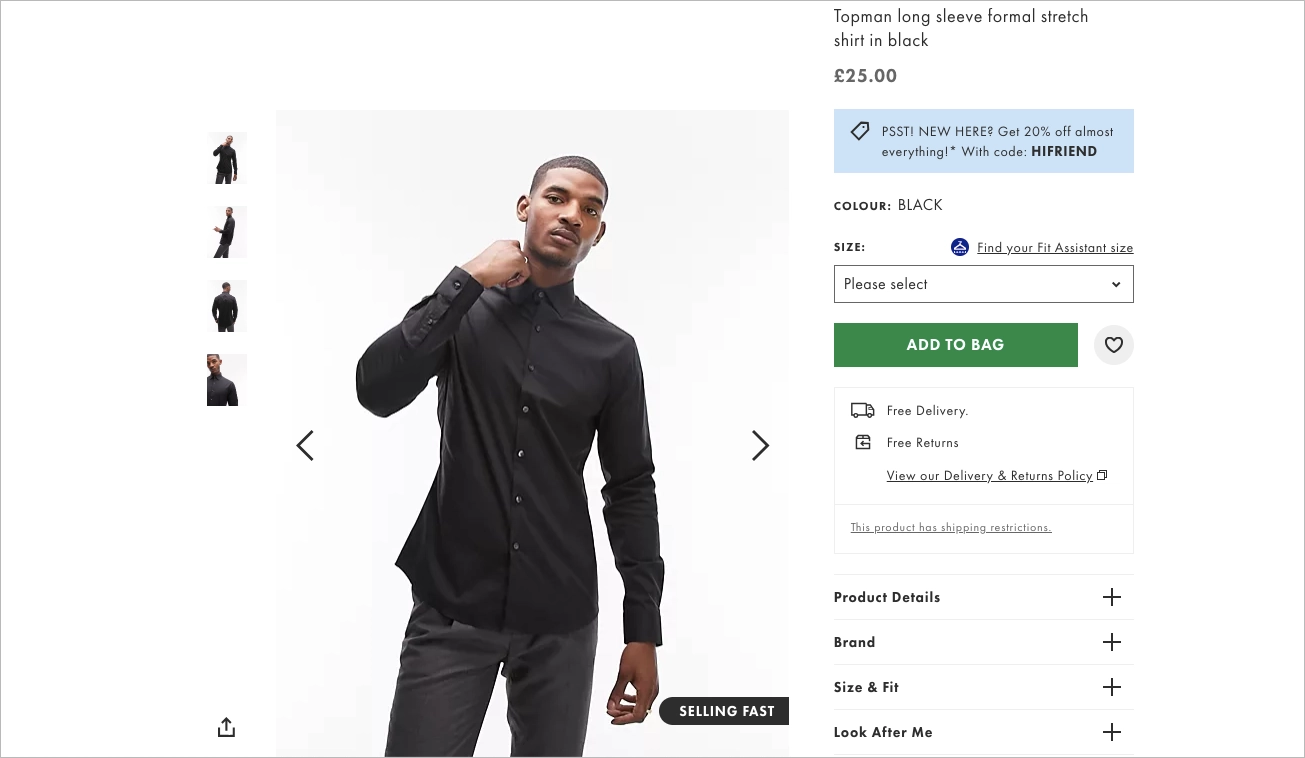Save item using the heart icon
This screenshot has width=1305, height=758.
(1113, 345)
